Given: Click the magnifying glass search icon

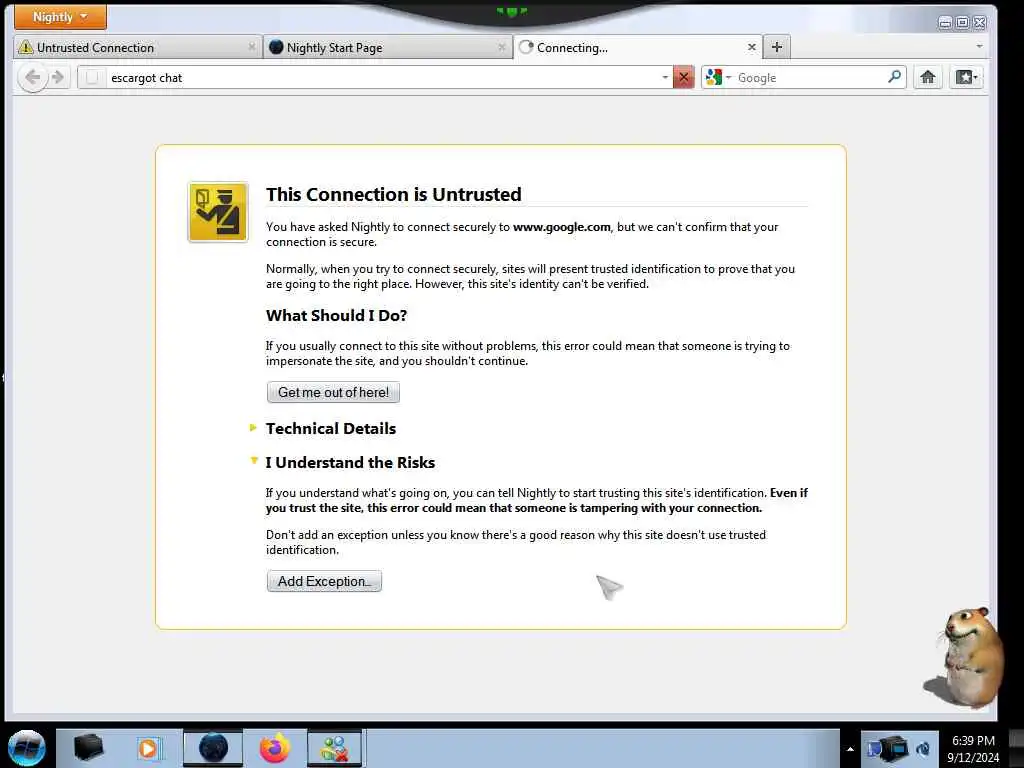Looking at the screenshot, I should (x=894, y=77).
